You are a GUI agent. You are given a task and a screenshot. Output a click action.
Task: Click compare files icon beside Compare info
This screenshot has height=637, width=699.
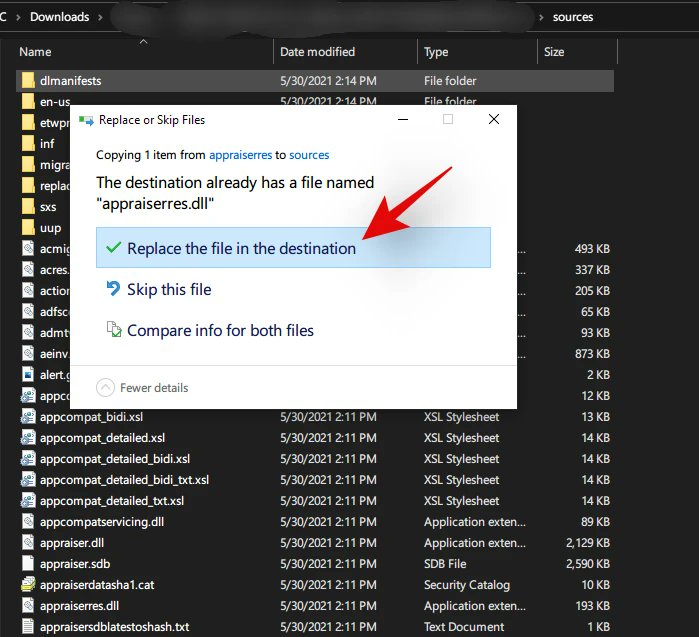pyautogui.click(x=114, y=329)
